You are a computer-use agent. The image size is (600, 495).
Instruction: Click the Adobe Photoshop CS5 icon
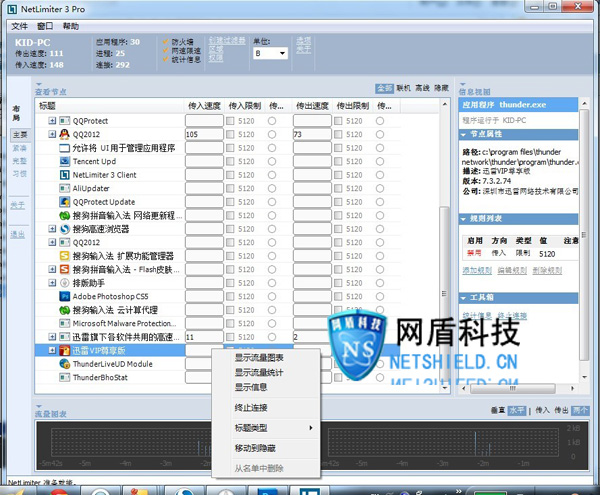click(65, 296)
